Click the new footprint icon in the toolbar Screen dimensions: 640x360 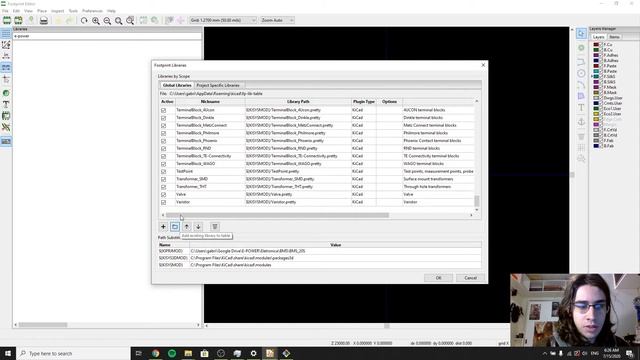[7, 20]
